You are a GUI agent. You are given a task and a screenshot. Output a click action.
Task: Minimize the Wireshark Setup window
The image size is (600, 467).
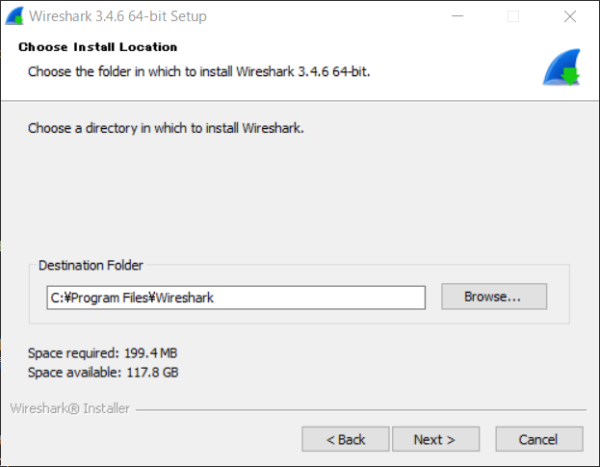tap(457, 16)
